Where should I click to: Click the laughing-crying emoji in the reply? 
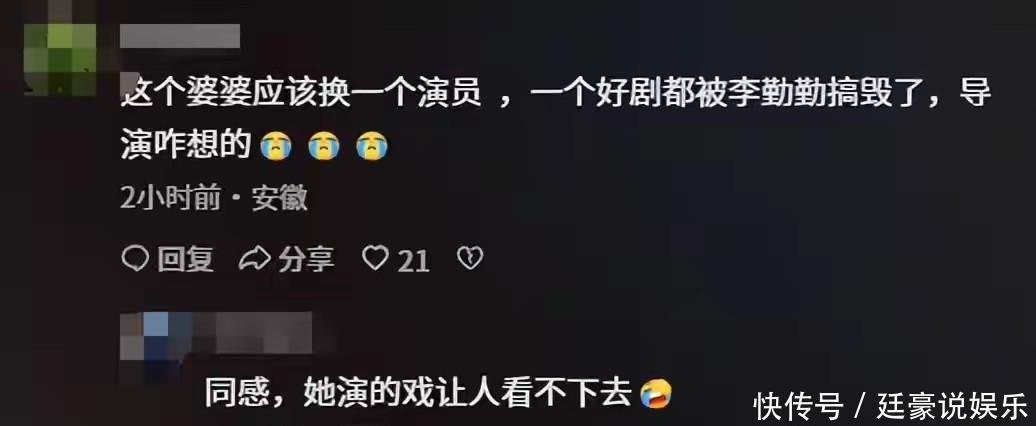[656, 393]
